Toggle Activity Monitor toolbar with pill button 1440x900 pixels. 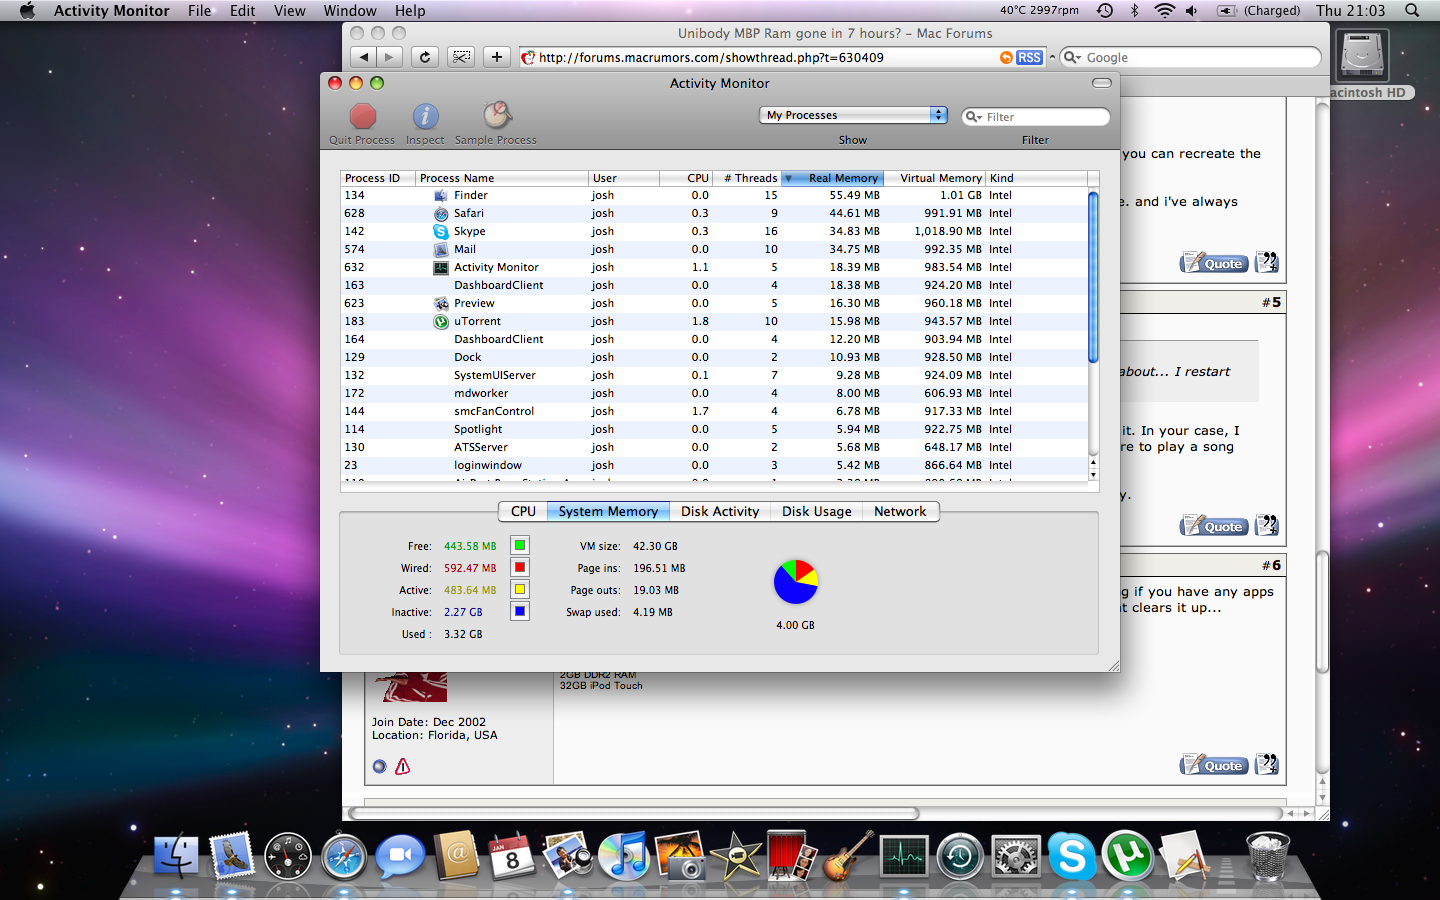point(1101,83)
